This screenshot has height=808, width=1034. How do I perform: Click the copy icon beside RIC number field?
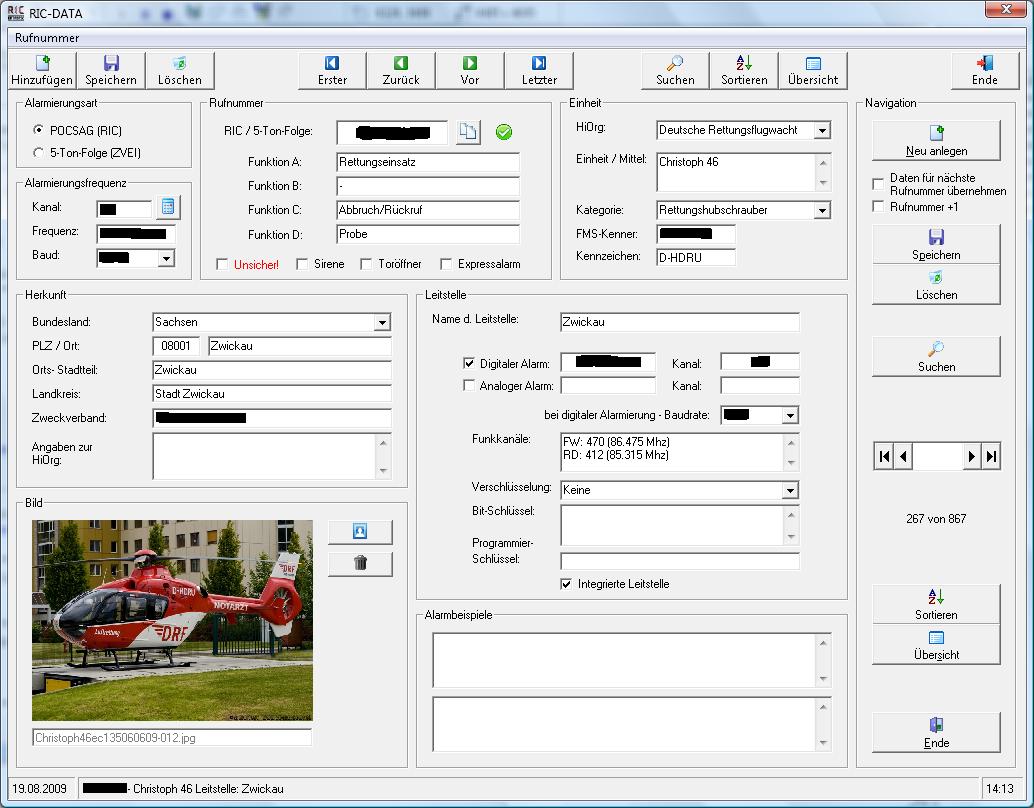tap(468, 132)
